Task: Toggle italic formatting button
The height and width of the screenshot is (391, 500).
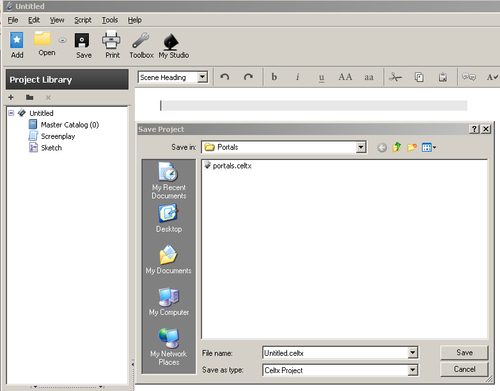Action: pos(297,77)
